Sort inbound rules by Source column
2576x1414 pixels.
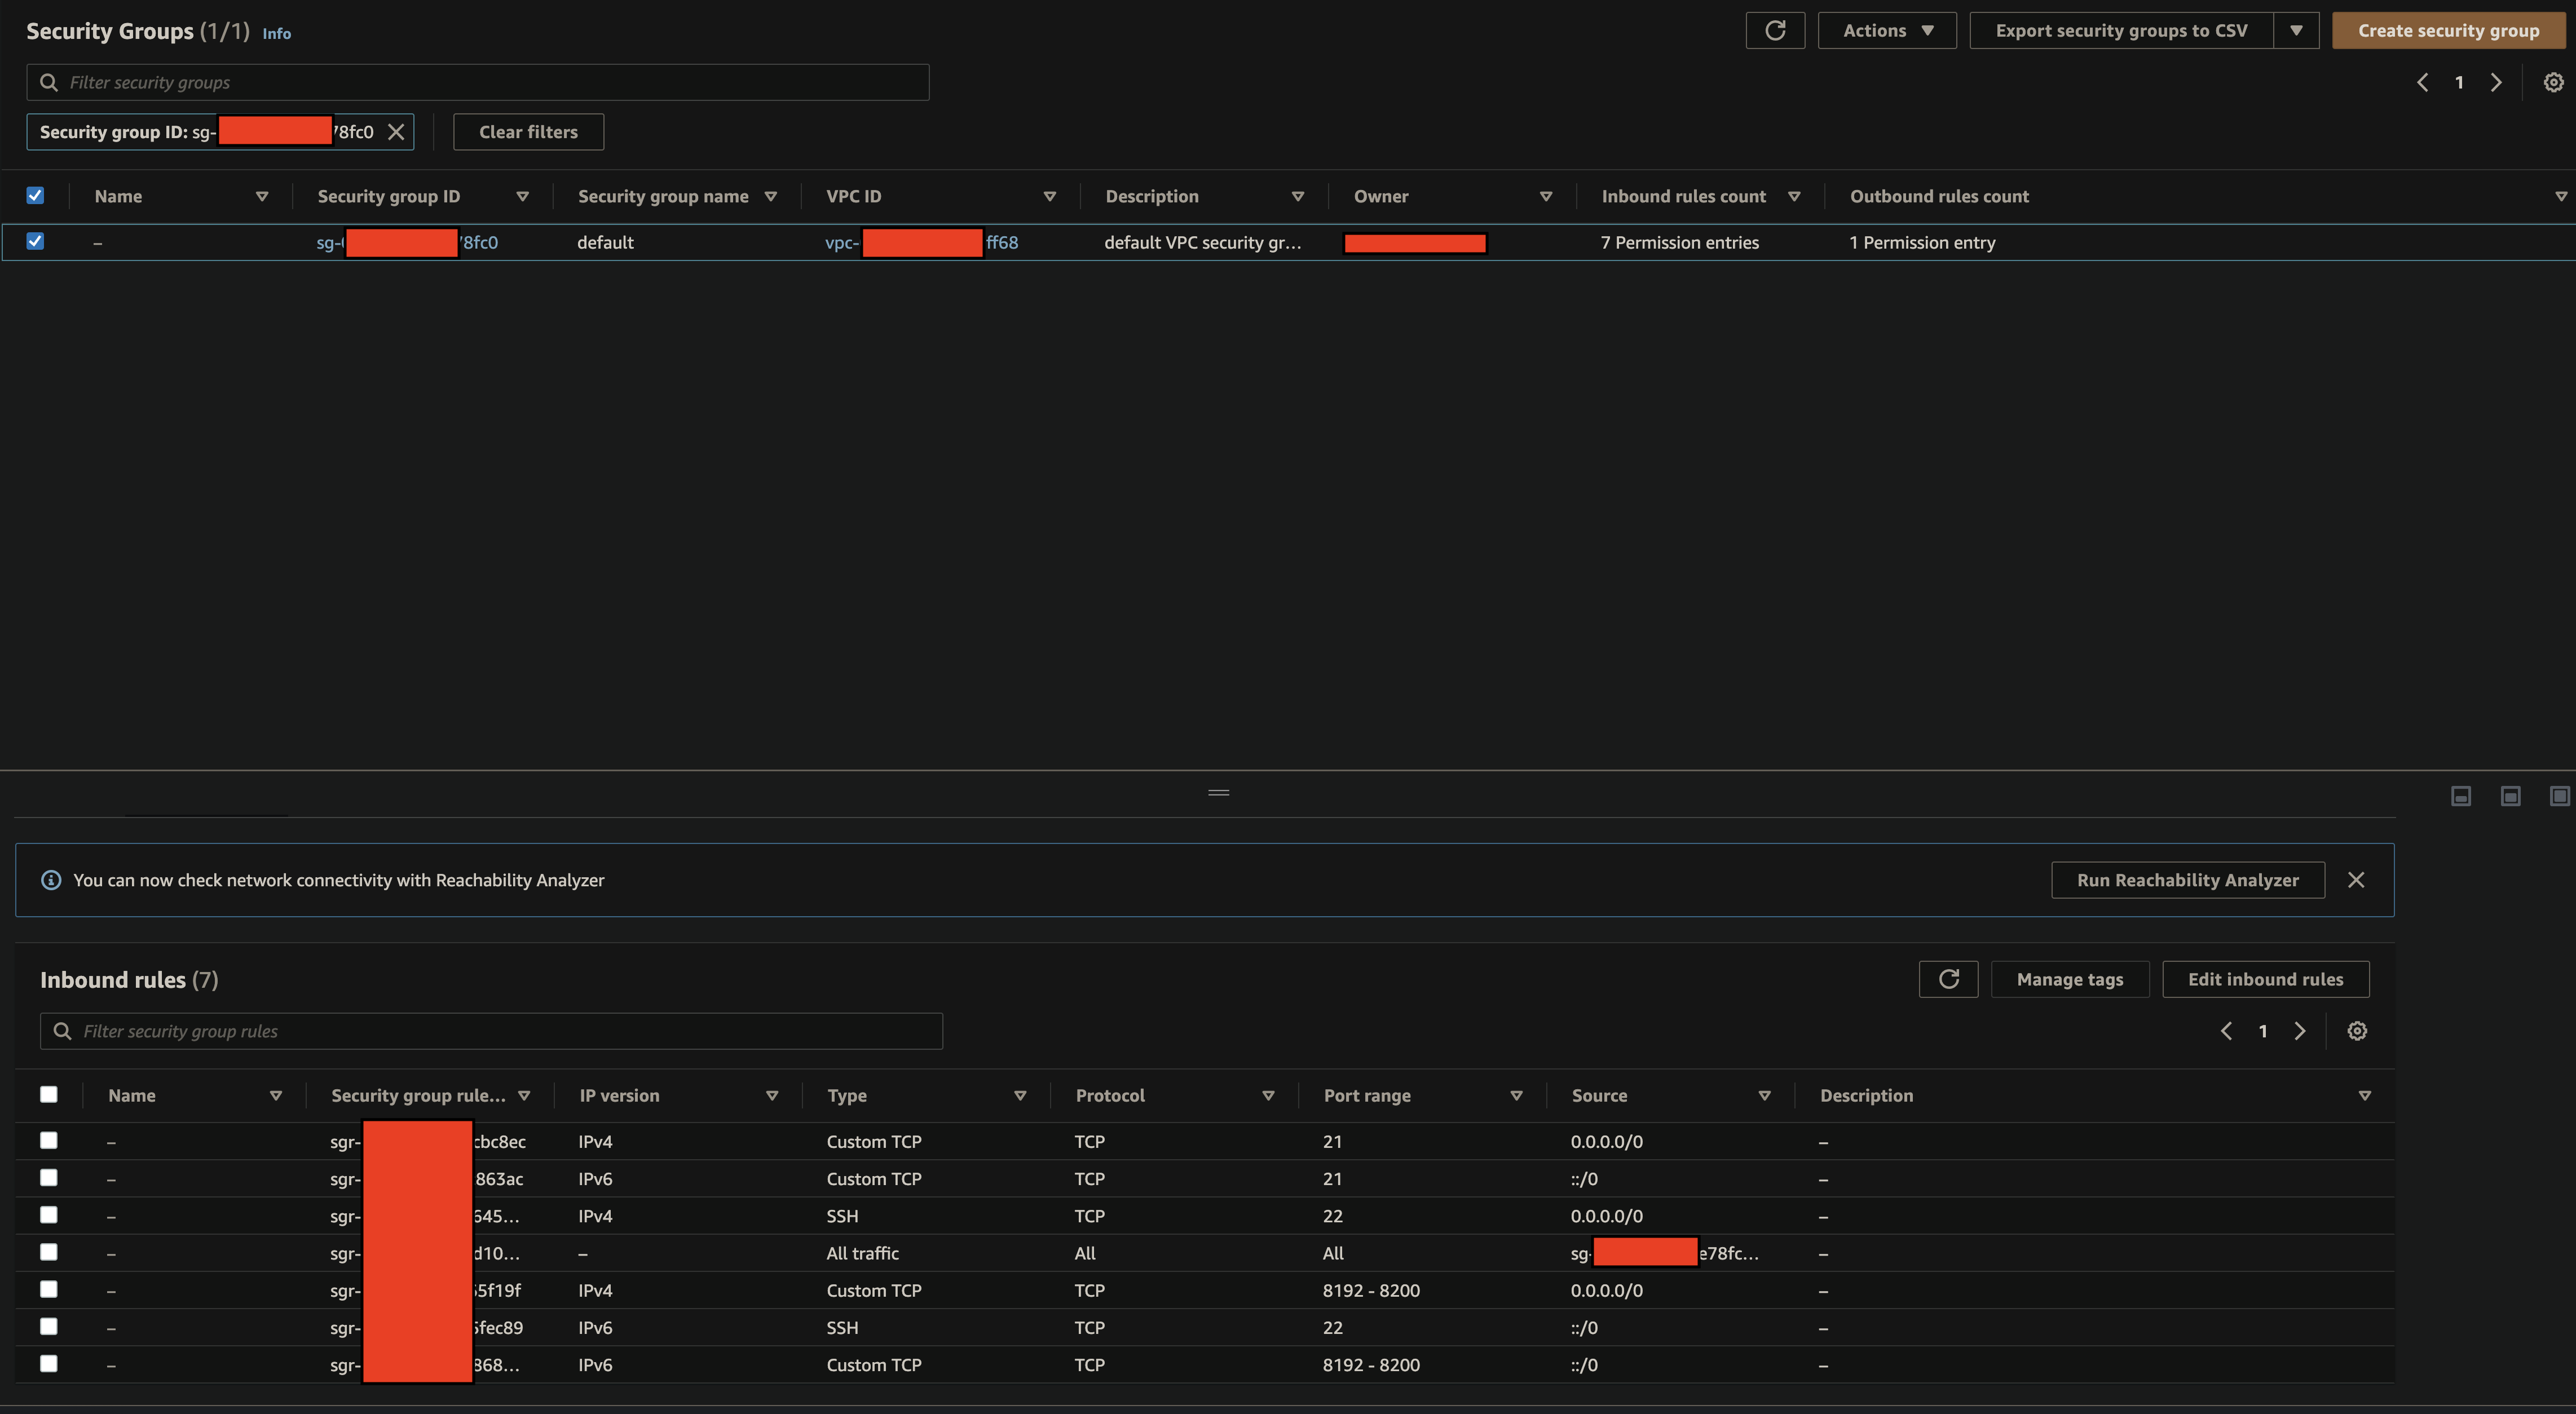(1764, 1095)
